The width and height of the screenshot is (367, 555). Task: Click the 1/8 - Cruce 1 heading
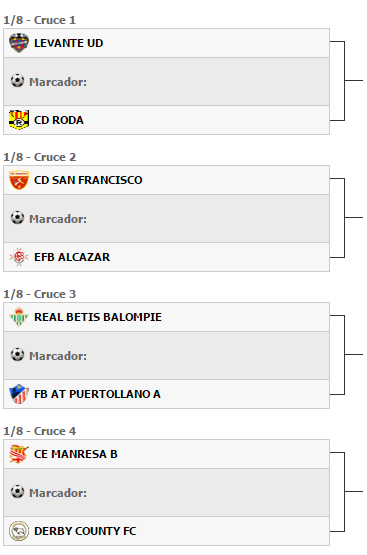click(x=39, y=20)
